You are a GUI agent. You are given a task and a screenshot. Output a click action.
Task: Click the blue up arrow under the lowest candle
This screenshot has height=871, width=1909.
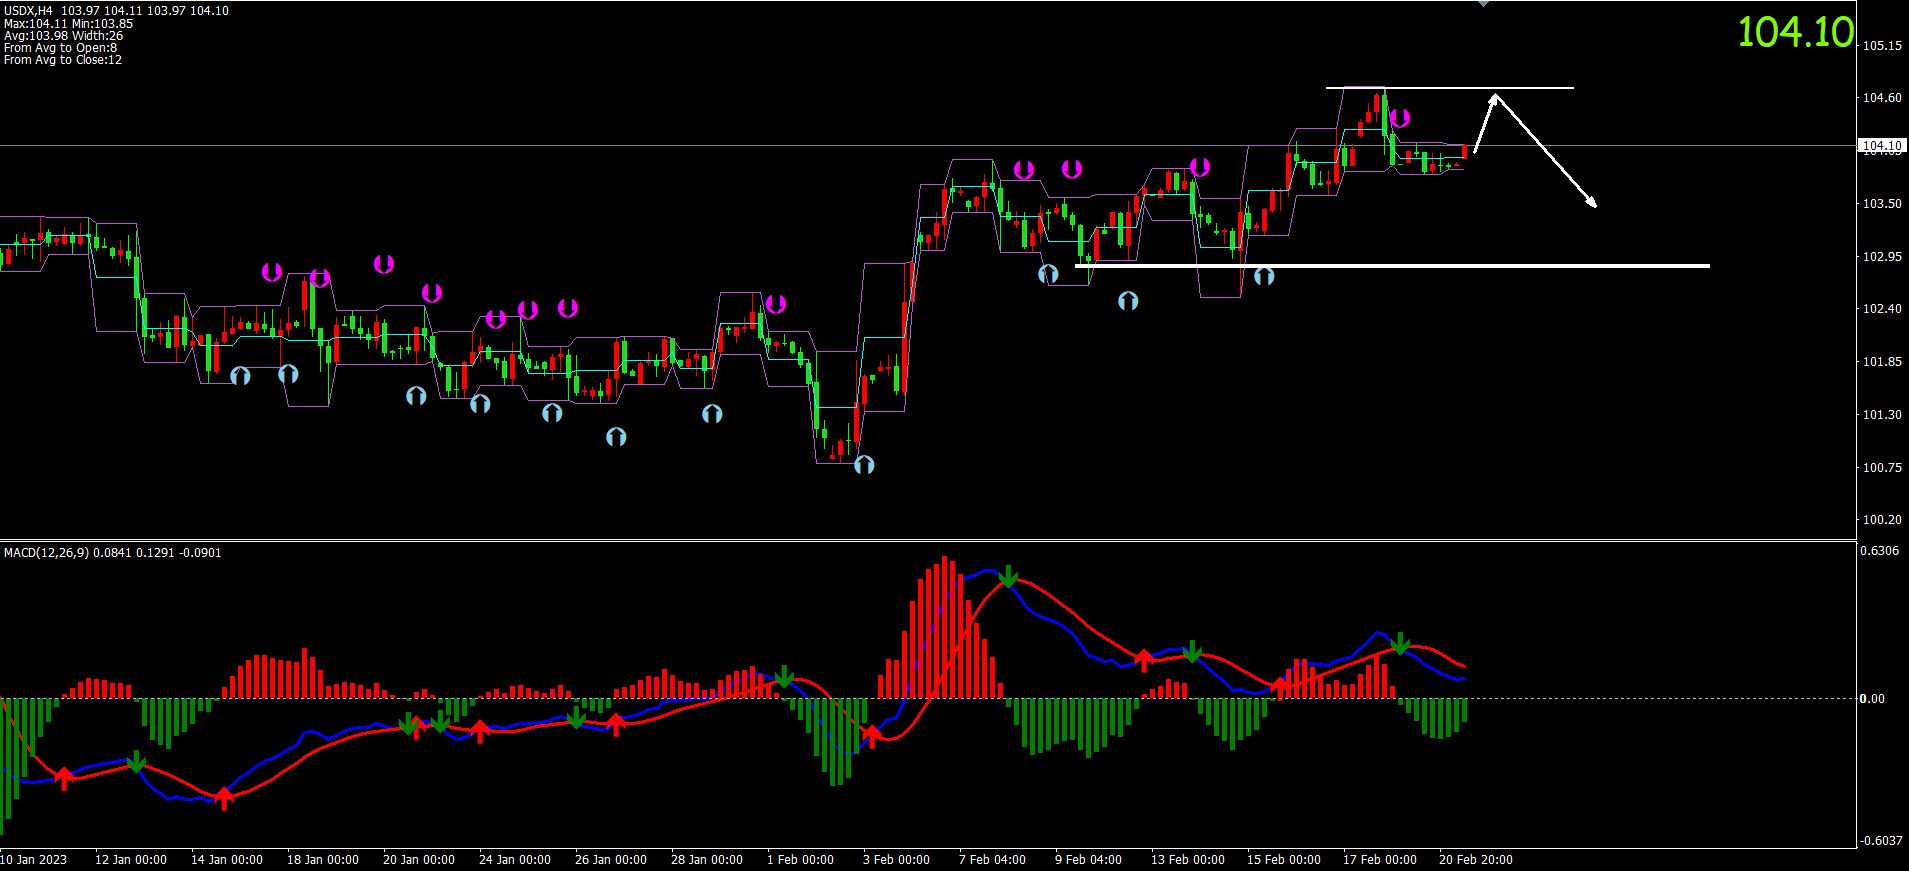pos(864,465)
